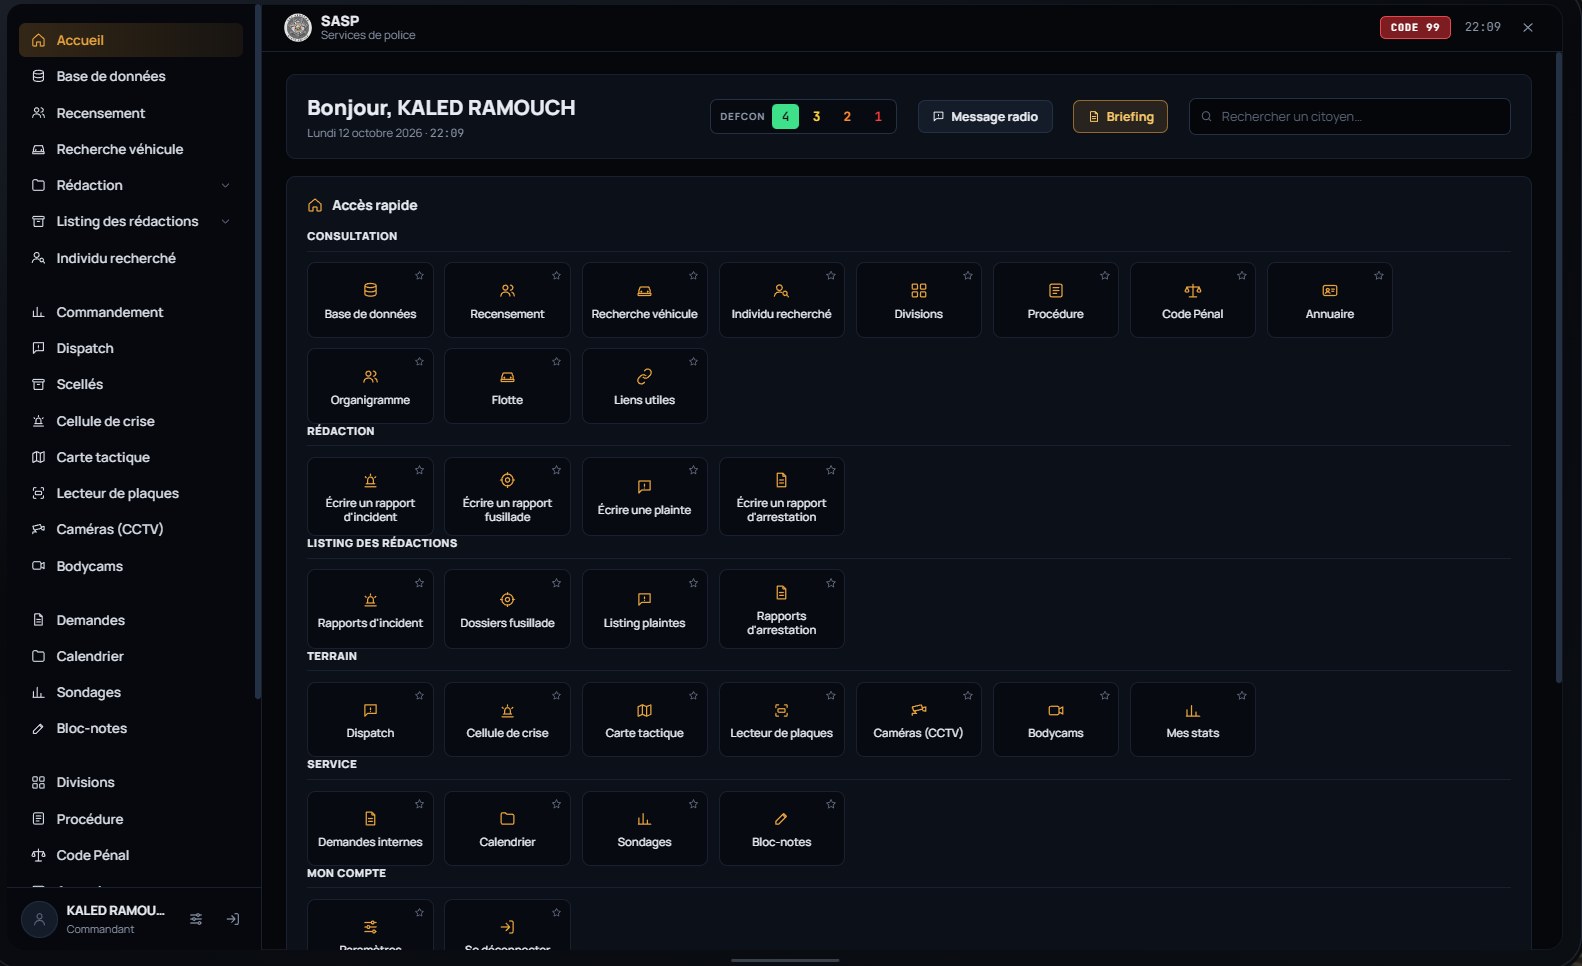1582x966 pixels.
Task: Select the active DEFCON 4 level
Action: click(785, 116)
